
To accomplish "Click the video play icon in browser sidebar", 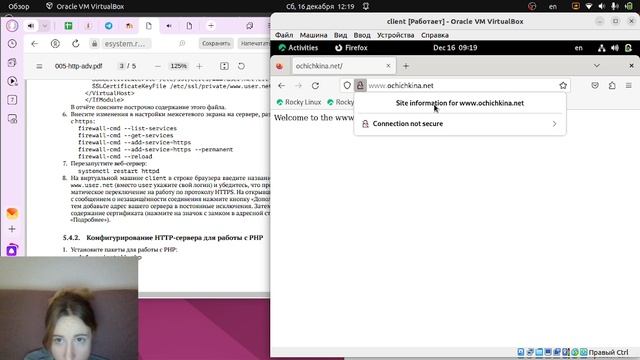I will 12,81.
